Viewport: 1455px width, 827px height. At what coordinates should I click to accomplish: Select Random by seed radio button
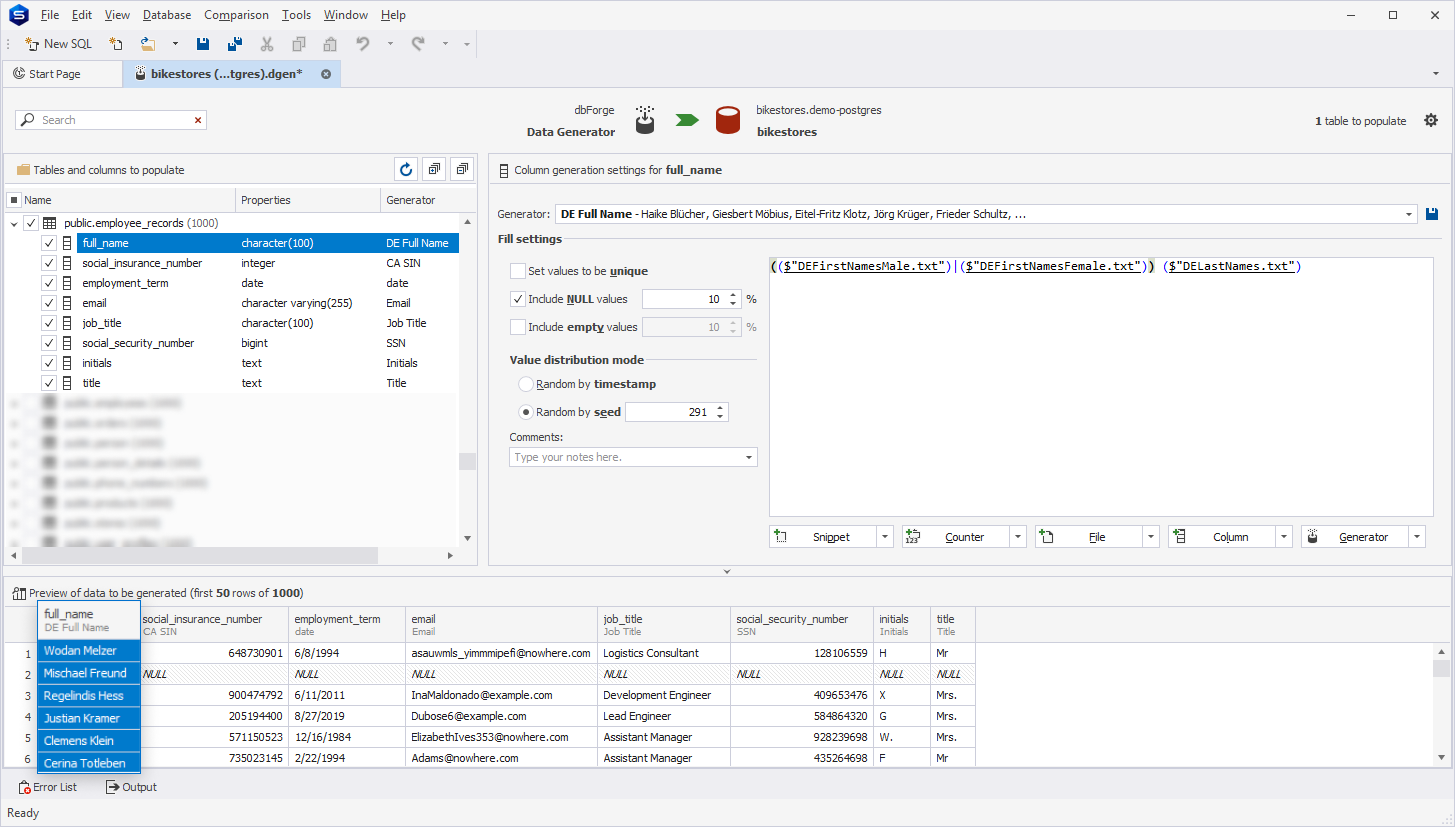[x=526, y=412]
